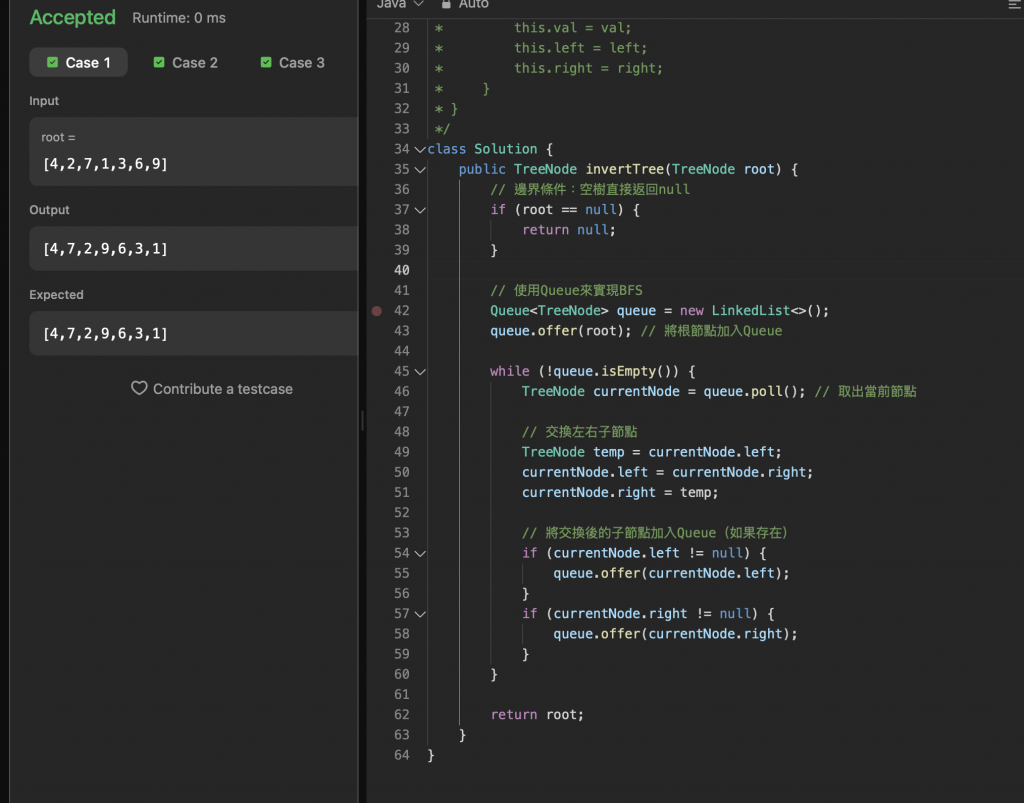Click the Expected value box

[x=193, y=334]
